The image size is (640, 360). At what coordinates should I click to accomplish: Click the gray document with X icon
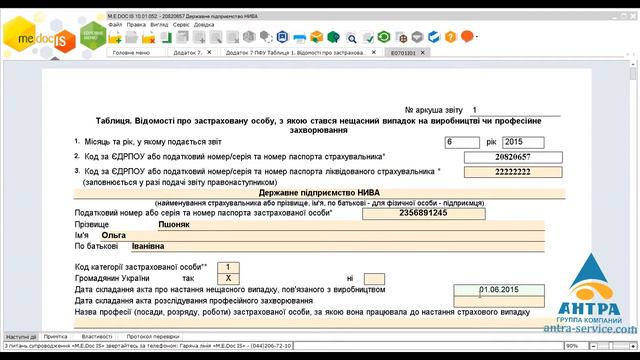tap(233, 38)
